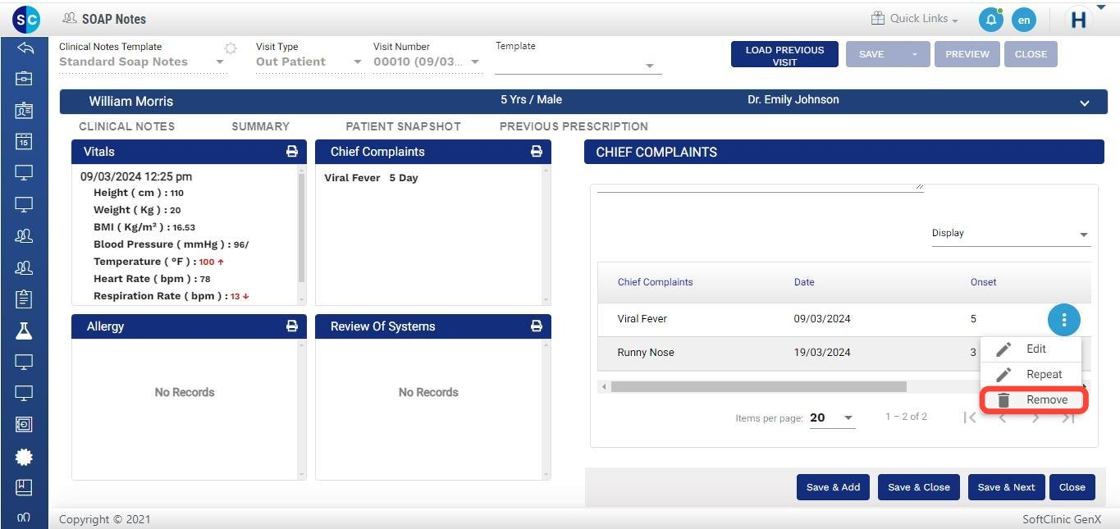Screen dimensions: 1120x529
Task: Click the Allergy panel print icon
Action: 292,327
